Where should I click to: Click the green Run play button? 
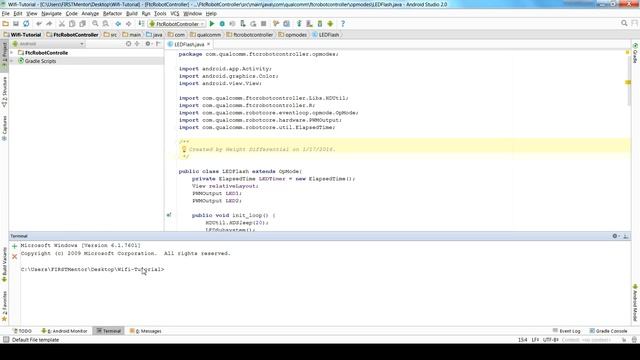212,24
